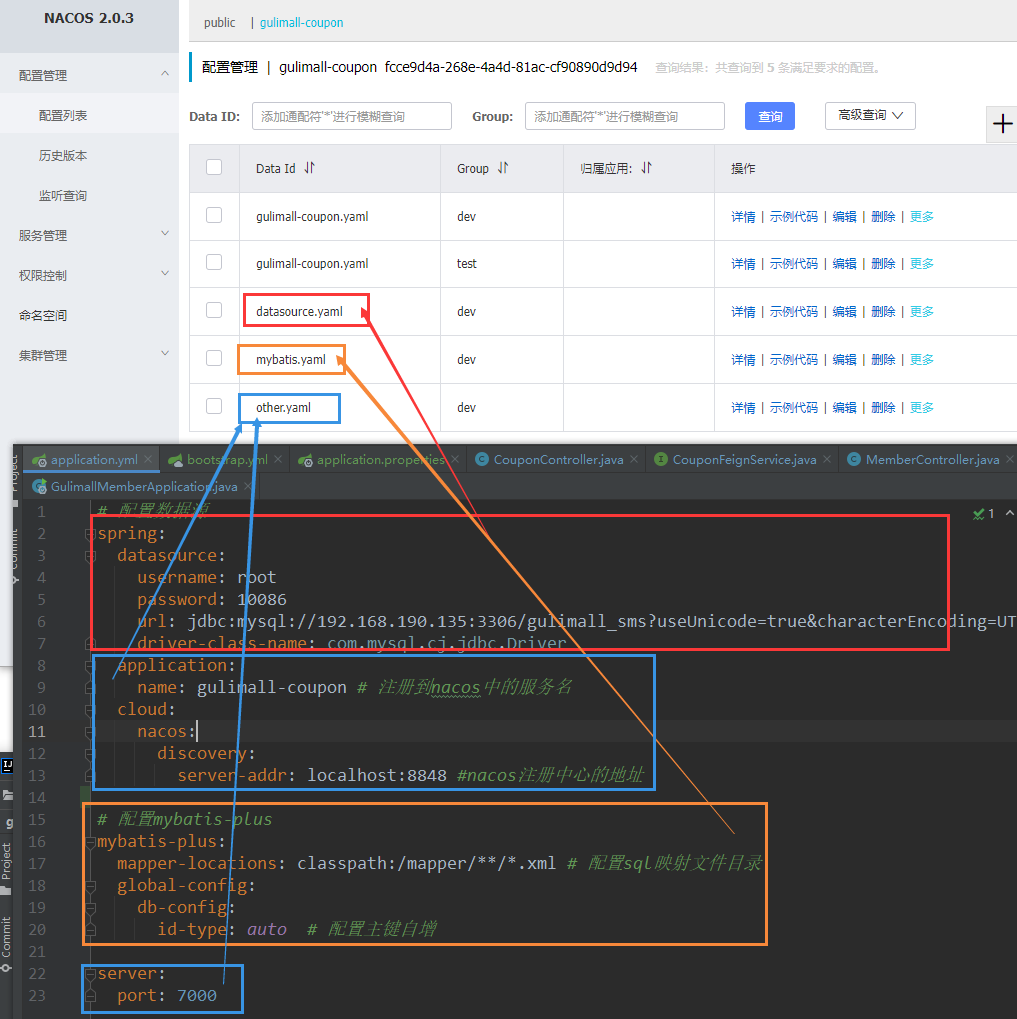Expand the 集群管理 sidebar section

point(89,355)
